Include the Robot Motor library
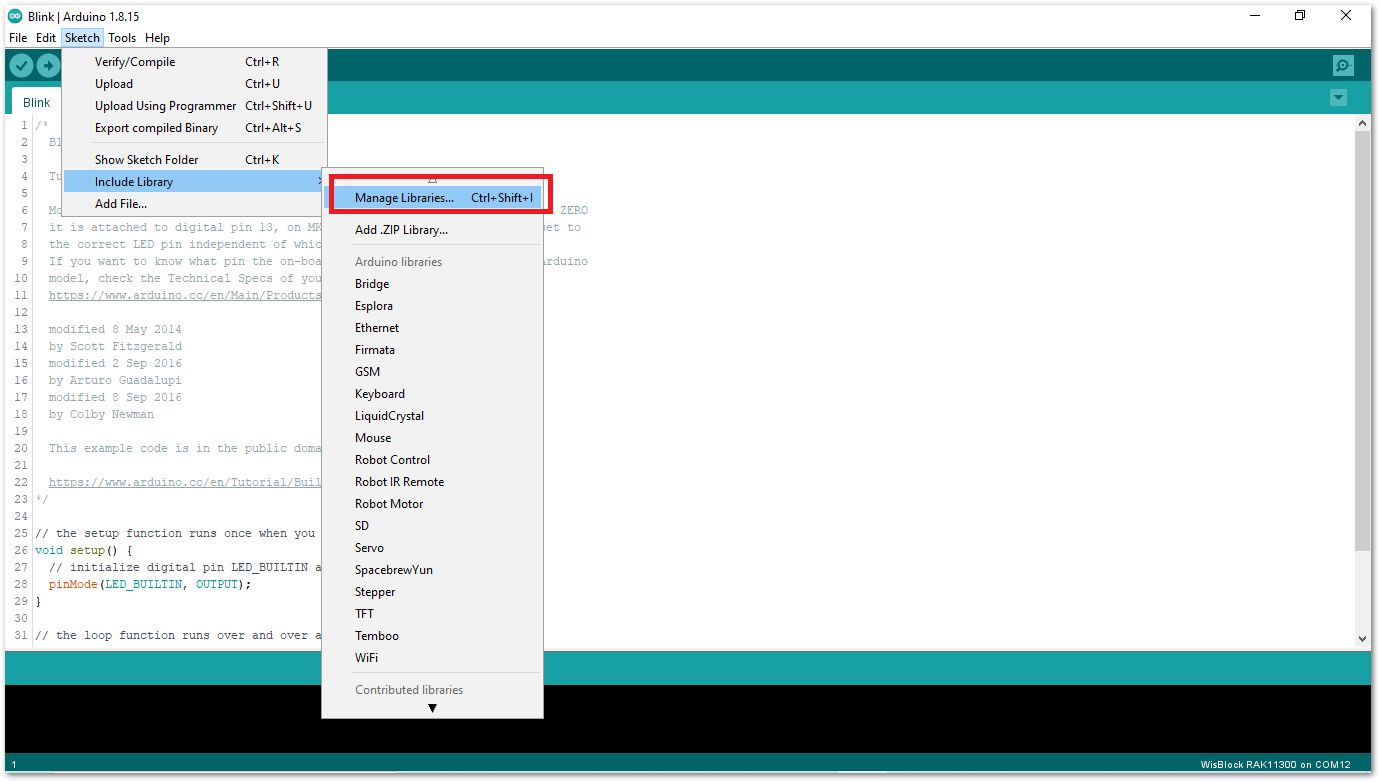1380x782 pixels. [x=433, y=504]
